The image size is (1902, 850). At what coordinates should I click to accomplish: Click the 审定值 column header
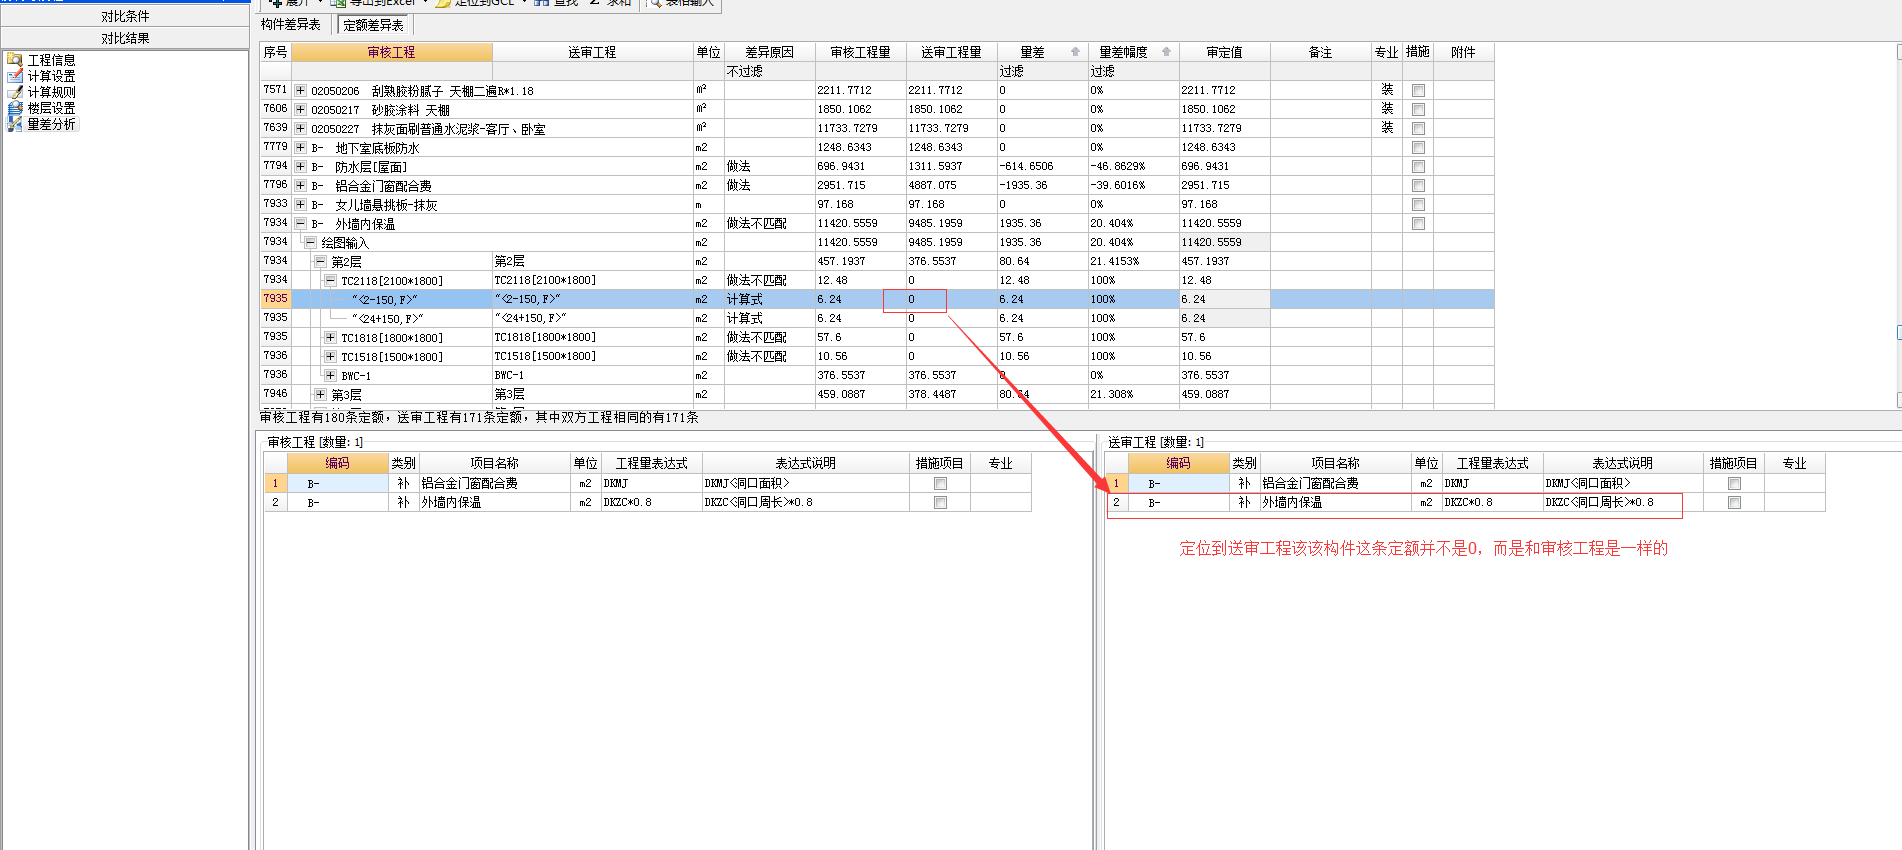coord(1224,52)
